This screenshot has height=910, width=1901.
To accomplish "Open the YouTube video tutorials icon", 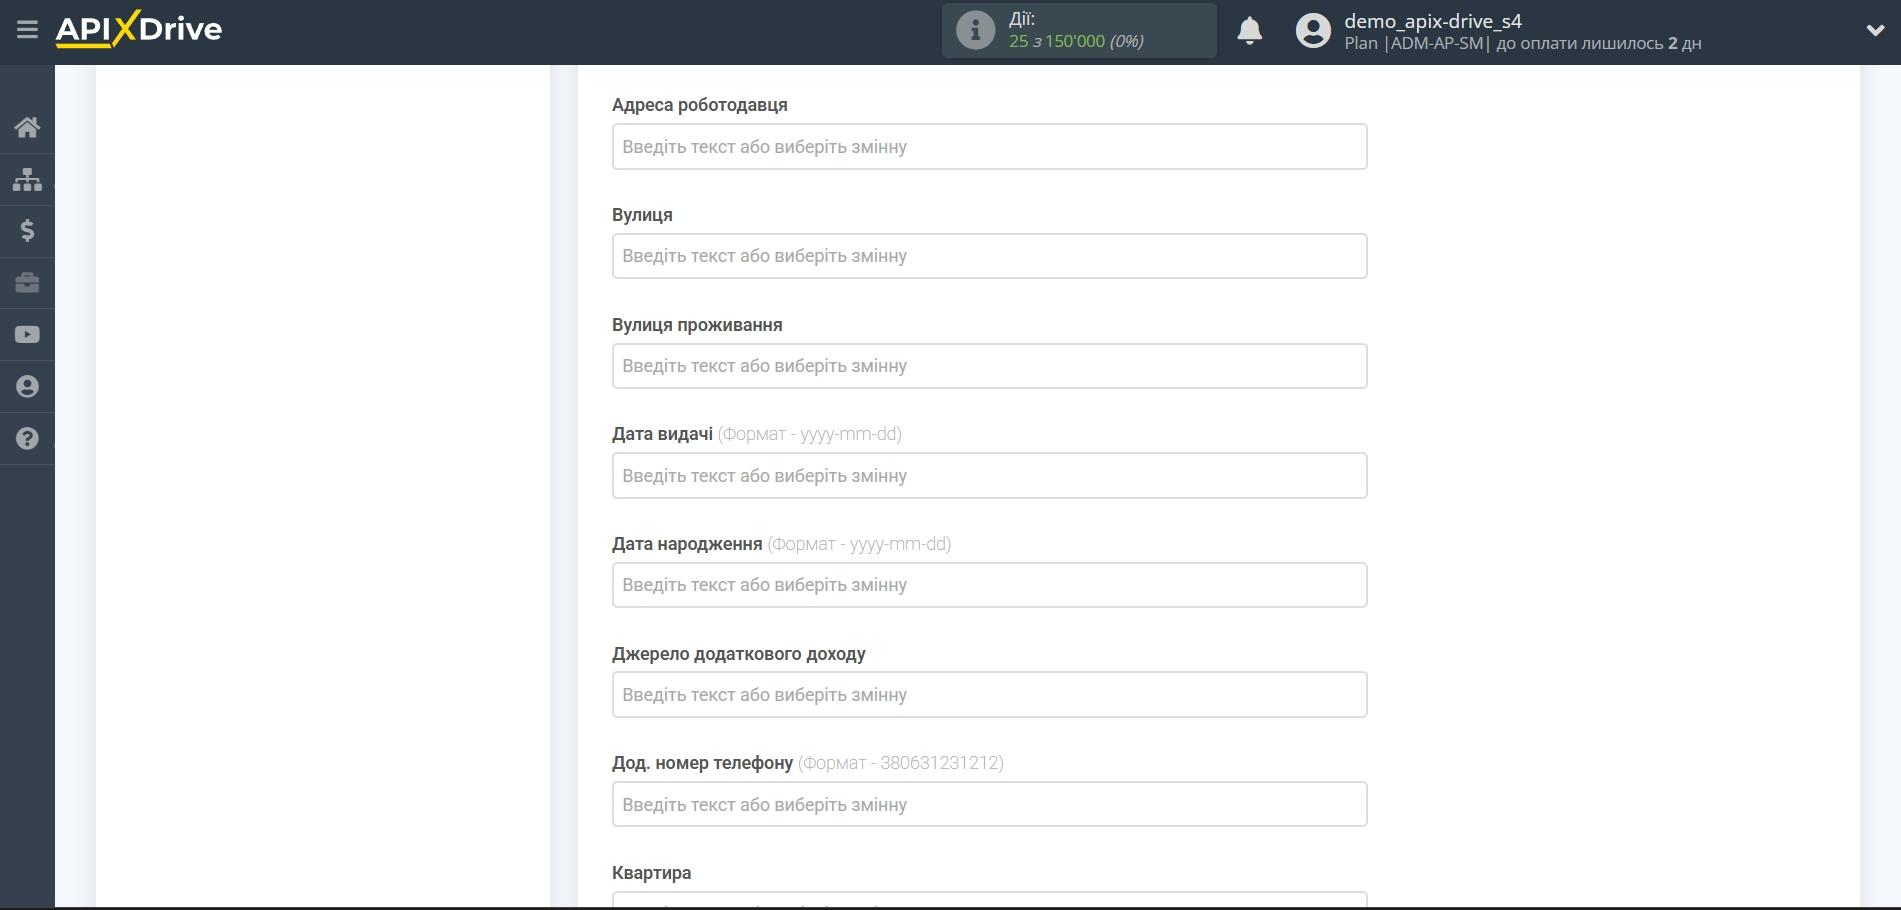I will point(27,335).
